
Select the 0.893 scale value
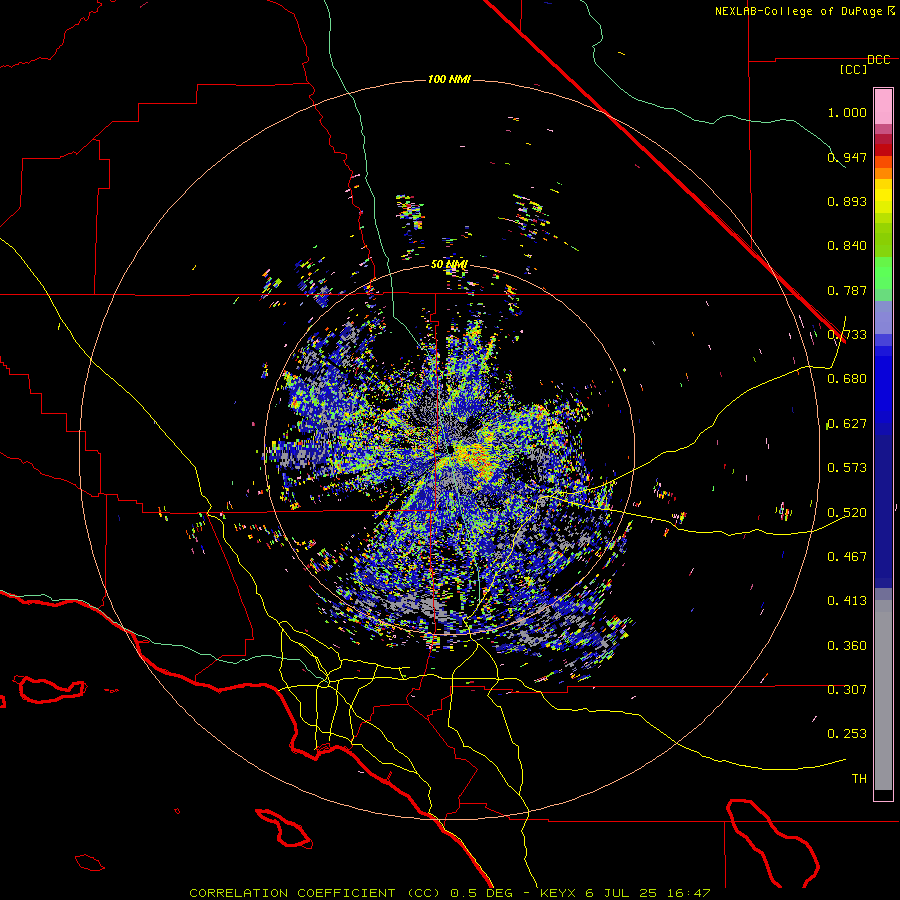[x=847, y=201]
